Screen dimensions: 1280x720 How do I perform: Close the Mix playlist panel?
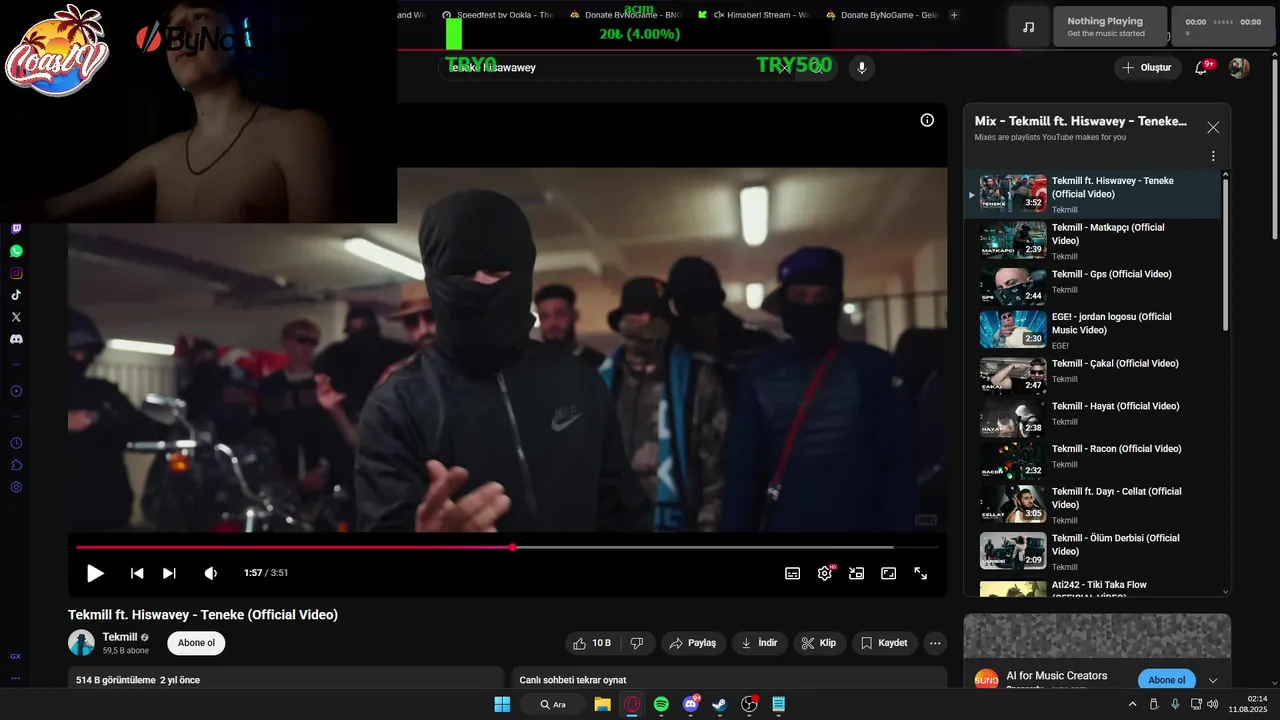pos(1213,127)
